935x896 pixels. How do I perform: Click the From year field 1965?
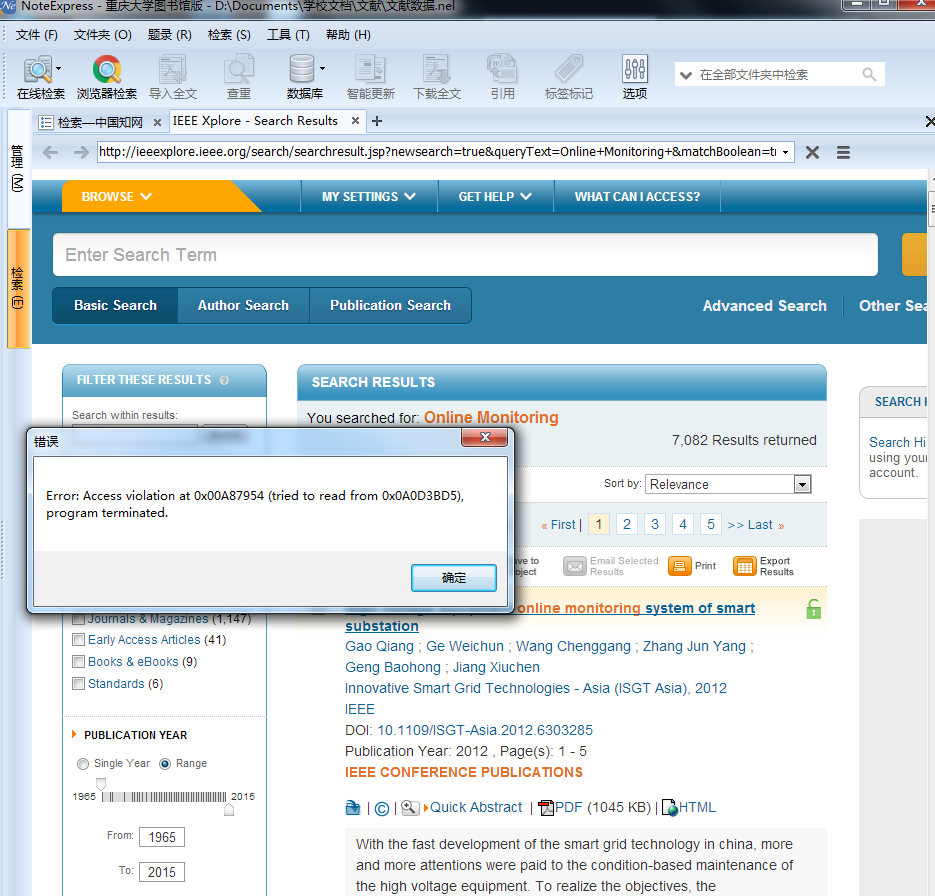coord(162,837)
